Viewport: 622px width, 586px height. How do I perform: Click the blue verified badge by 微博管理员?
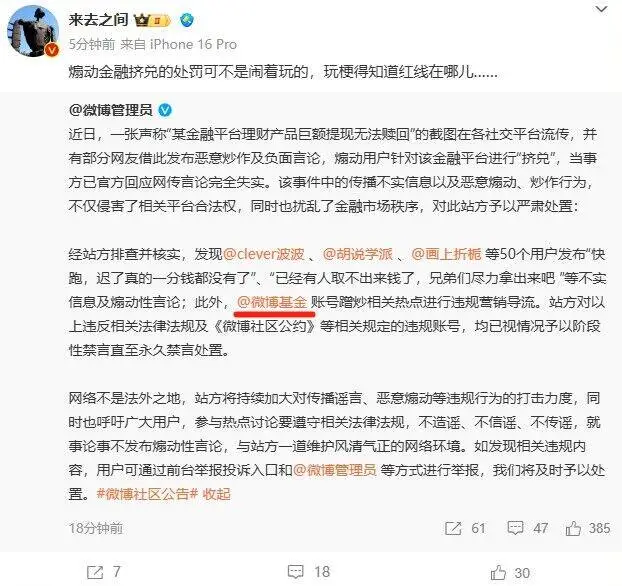tap(165, 110)
